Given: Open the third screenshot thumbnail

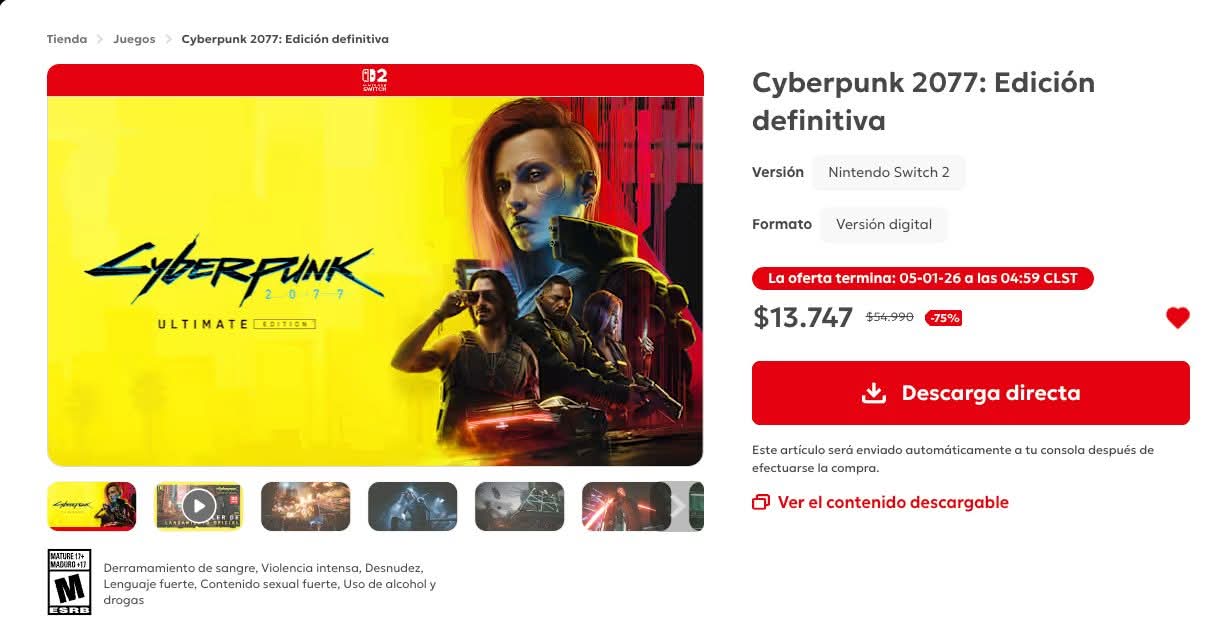Looking at the screenshot, I should (306, 506).
